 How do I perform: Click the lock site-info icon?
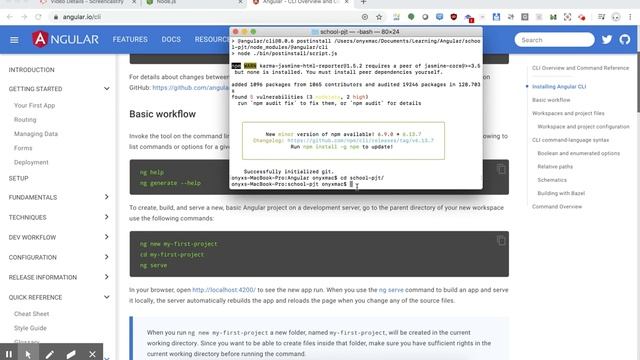pyautogui.click(x=56, y=17)
